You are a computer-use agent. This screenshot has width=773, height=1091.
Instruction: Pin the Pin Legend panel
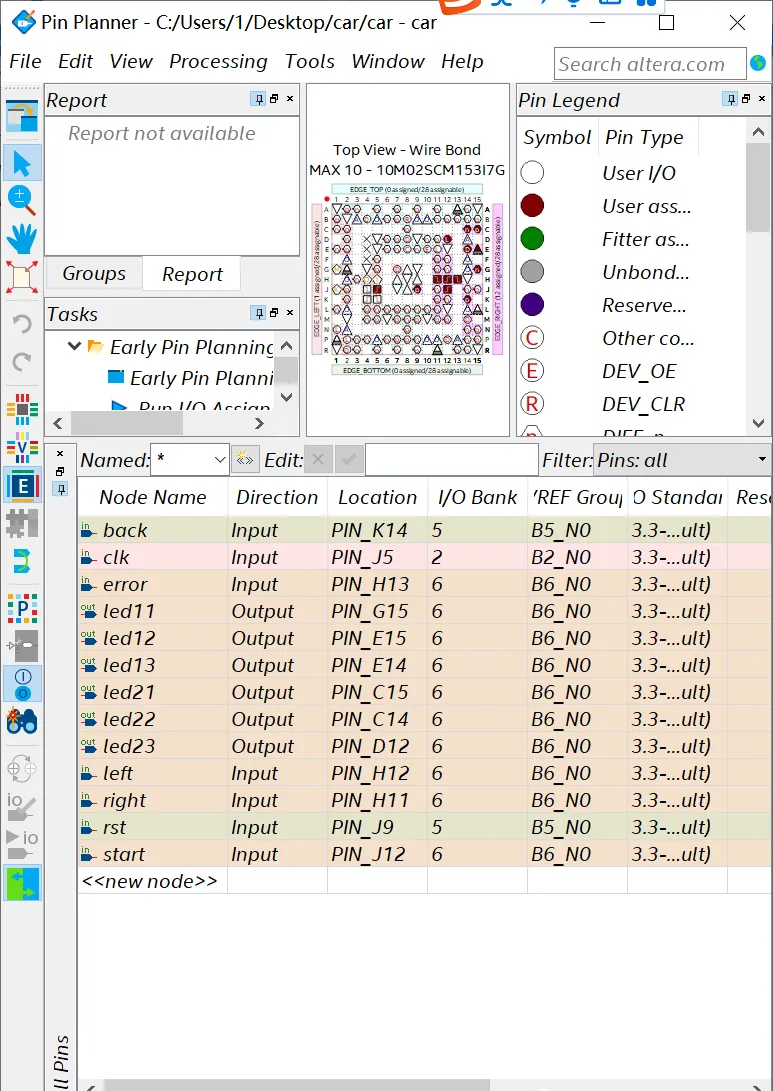click(730, 99)
